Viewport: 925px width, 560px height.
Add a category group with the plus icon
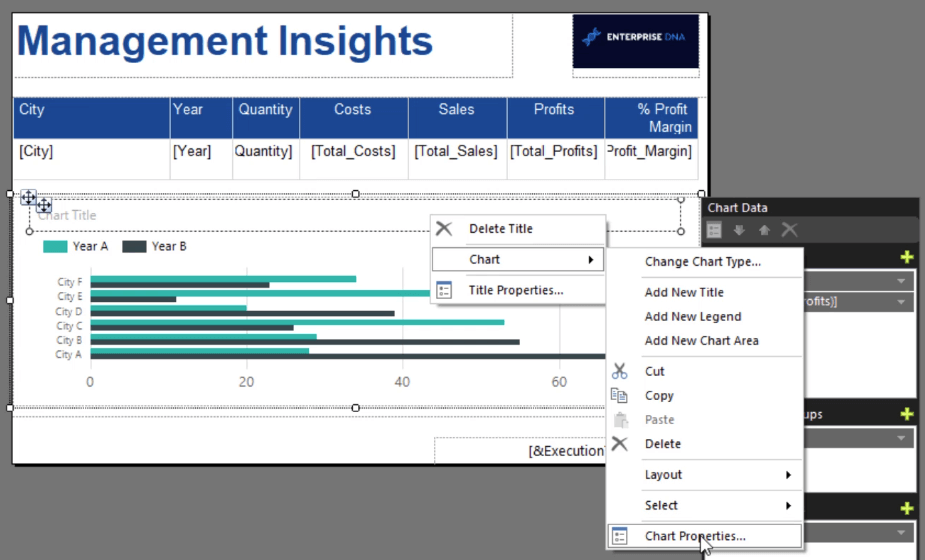pyautogui.click(x=907, y=414)
